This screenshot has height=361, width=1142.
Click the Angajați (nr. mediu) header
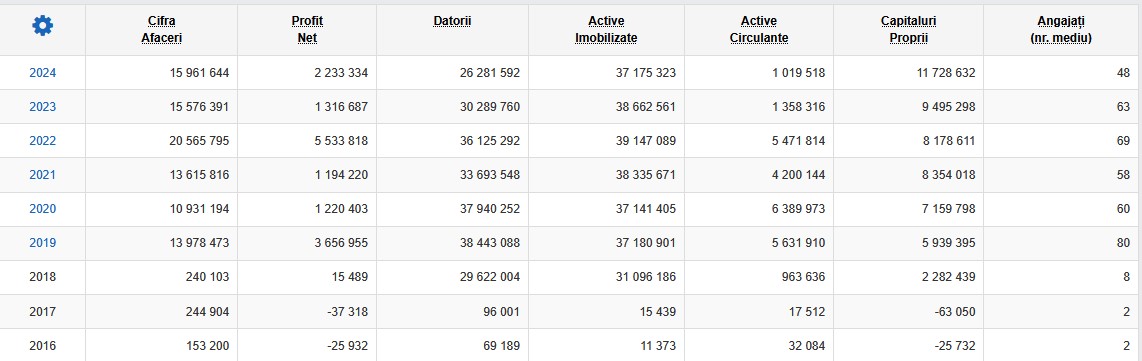(x=1061, y=30)
